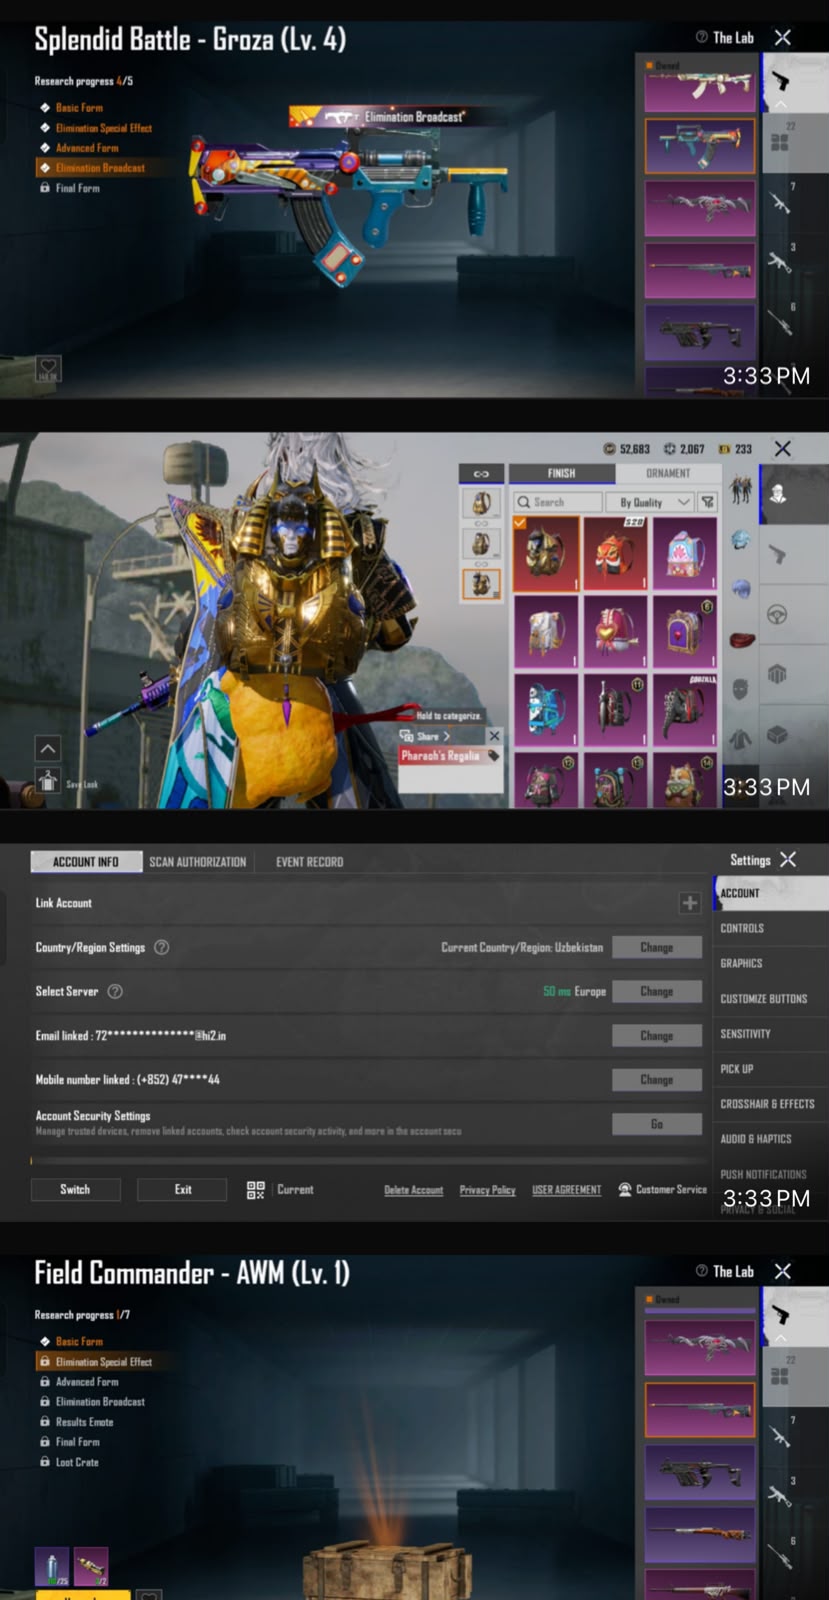This screenshot has width=829, height=1600.
Task: Choose the rifle category showing 7 on Groza screen
Action: coord(780,203)
